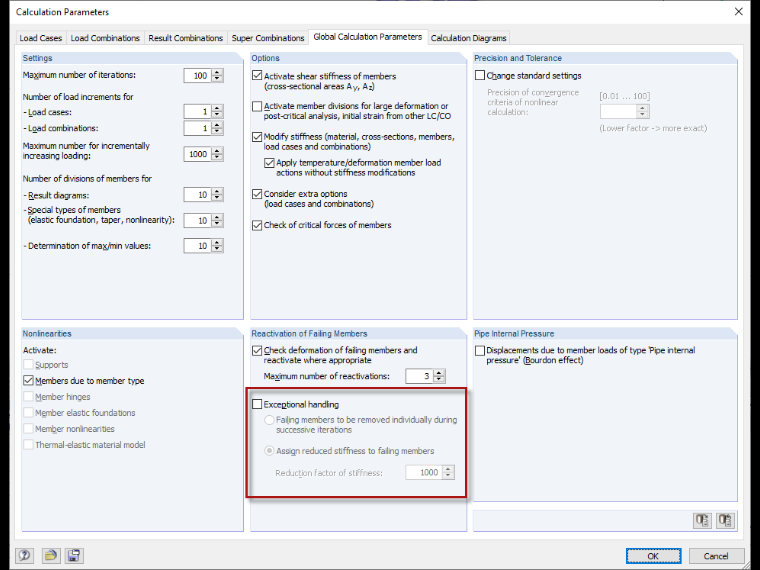Click the Result diagrams divisions field

point(198,195)
